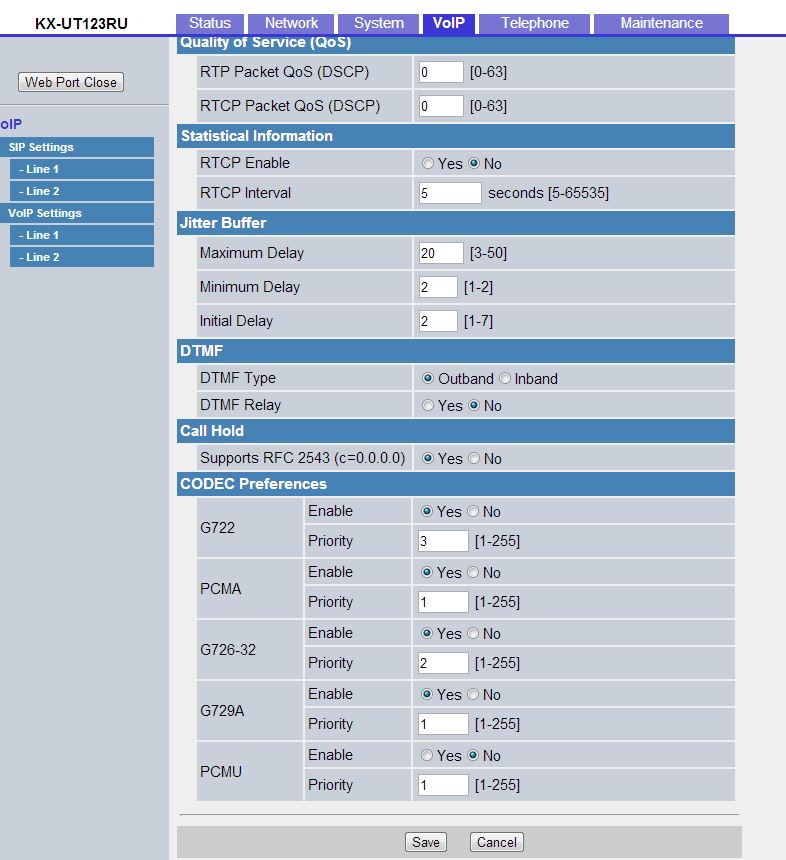Choose No for Supports RFC 2543
This screenshot has width=786, height=860.
(474, 459)
